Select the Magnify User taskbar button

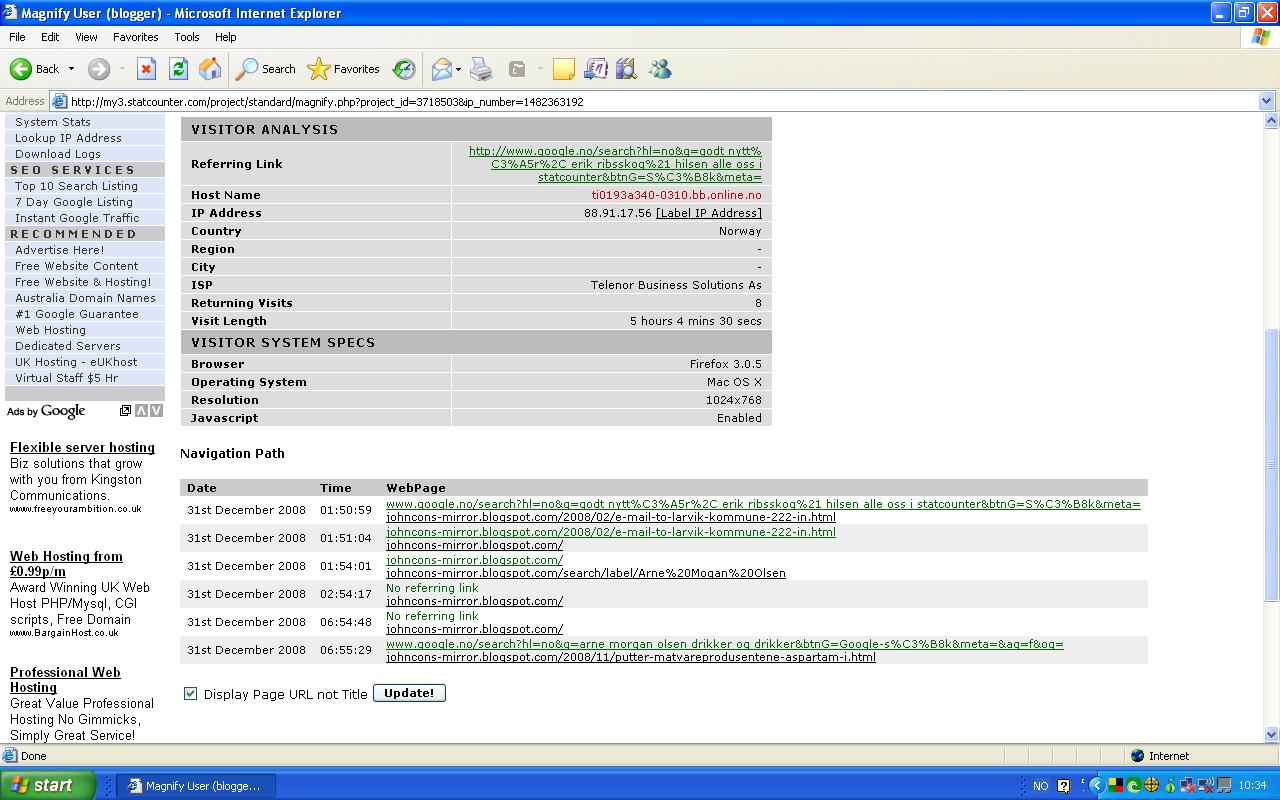click(x=197, y=786)
